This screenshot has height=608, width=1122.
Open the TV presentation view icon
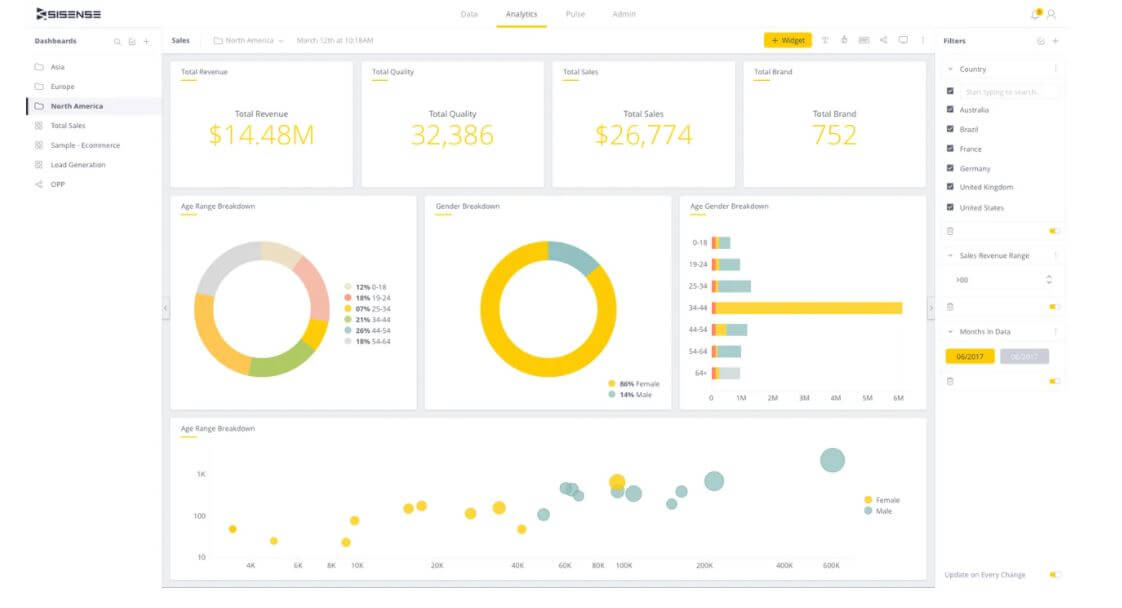tap(903, 40)
